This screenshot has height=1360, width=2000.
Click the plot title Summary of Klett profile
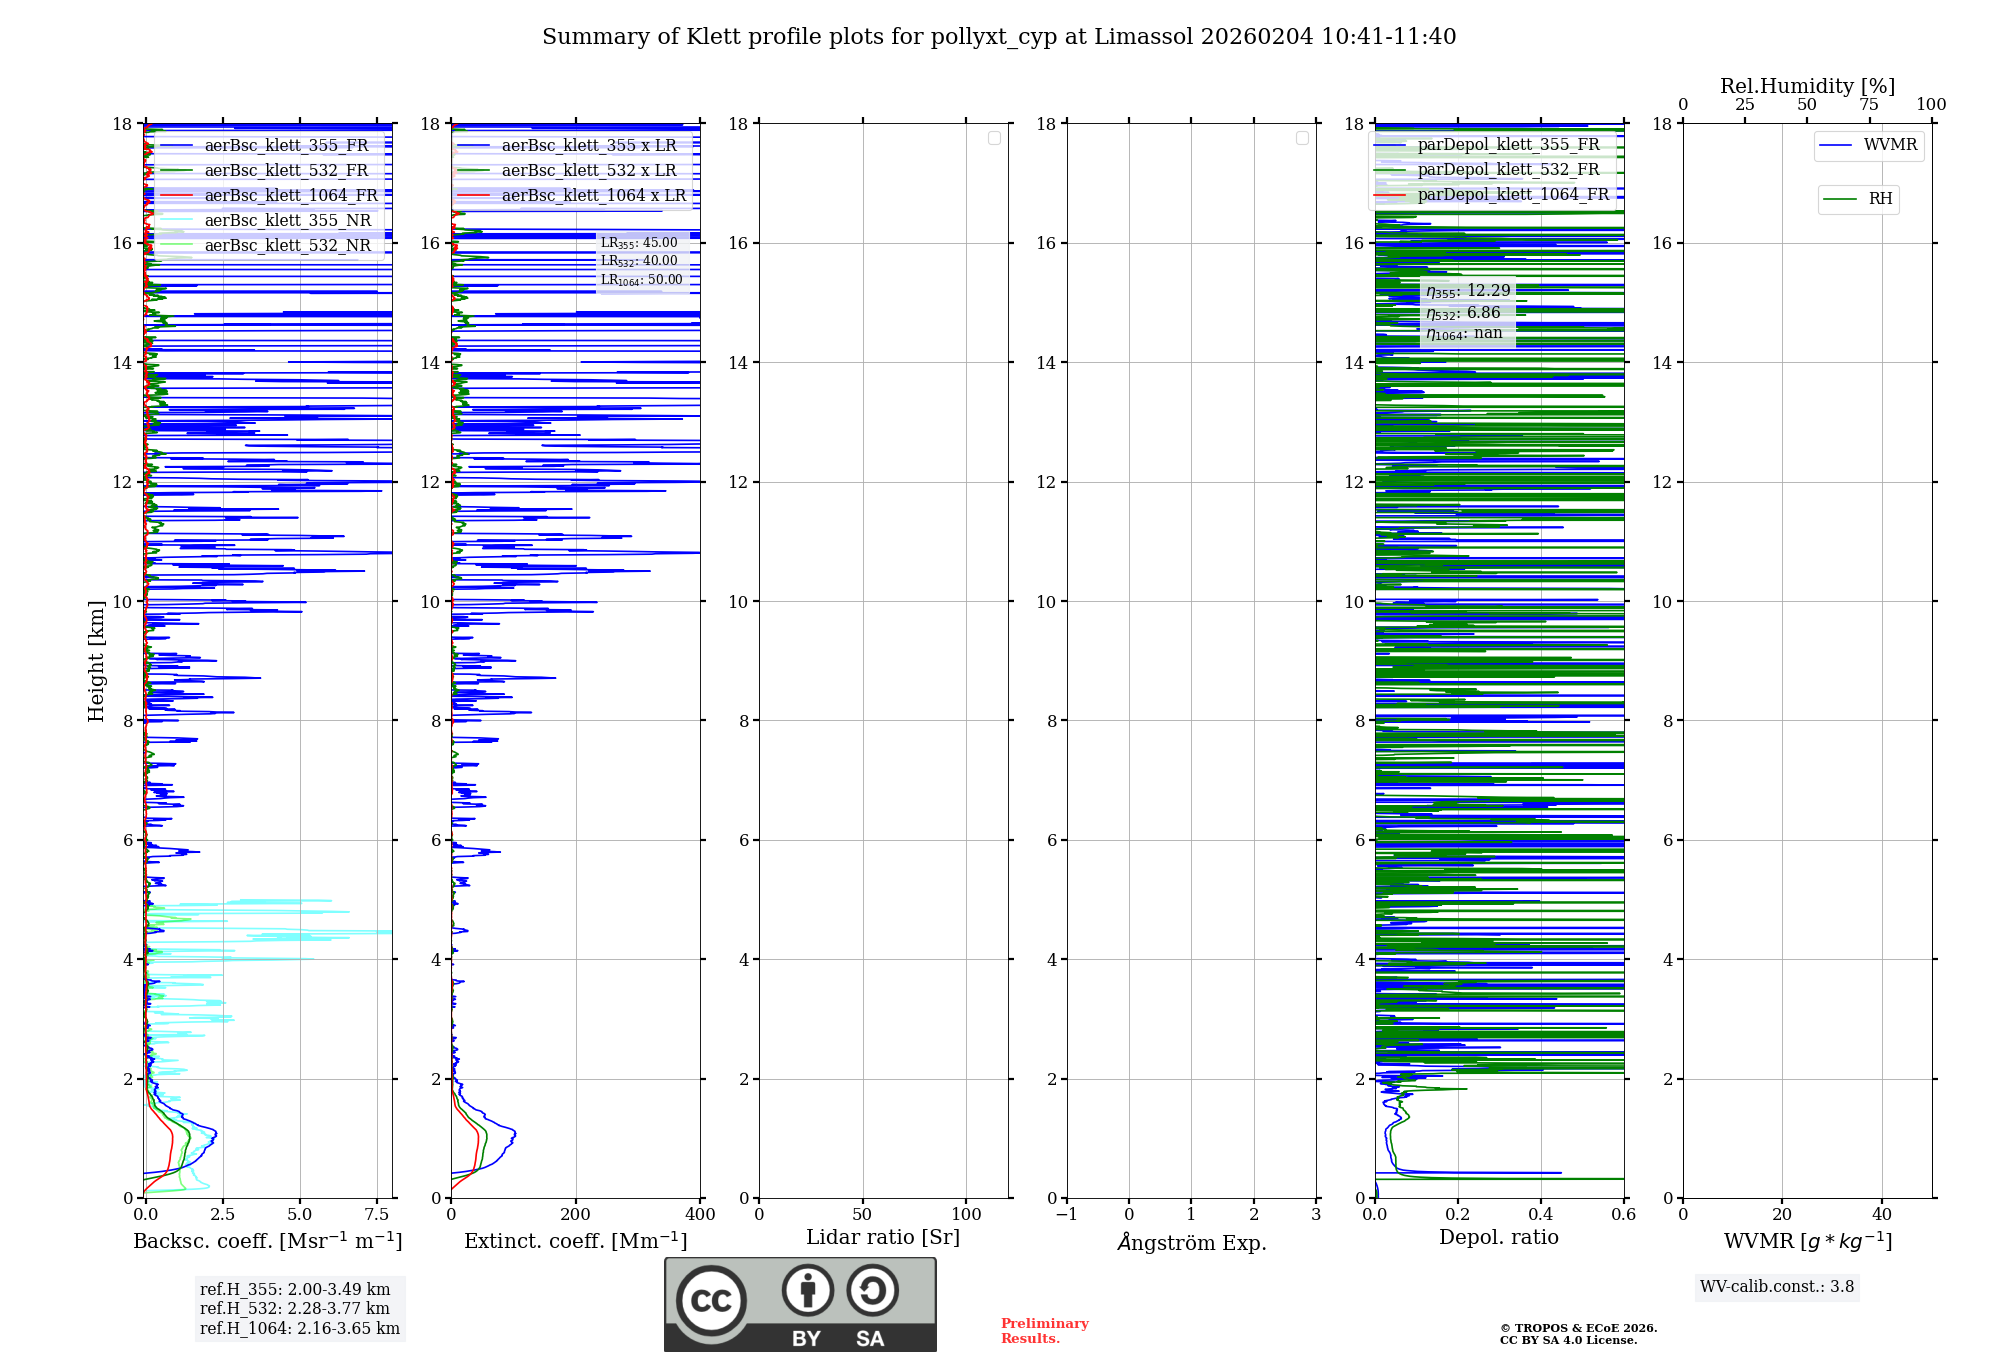999,37
